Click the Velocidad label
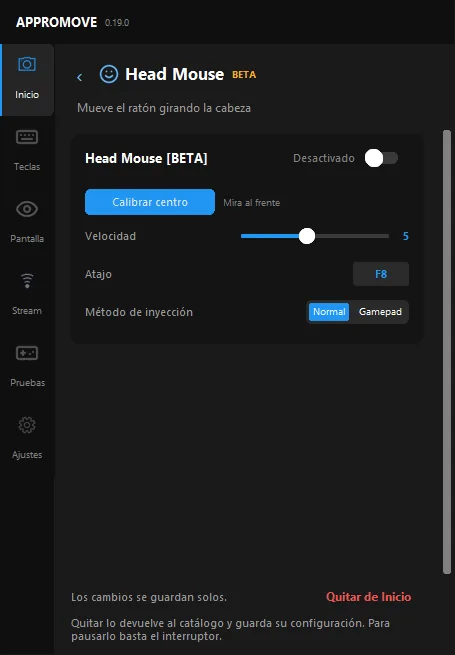This screenshot has width=455, height=655. (x=110, y=236)
